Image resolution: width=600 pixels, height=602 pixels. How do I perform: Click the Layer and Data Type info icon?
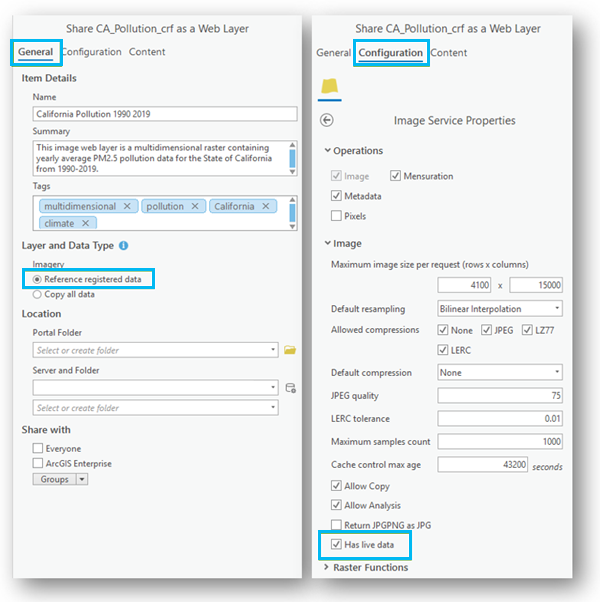[123, 246]
